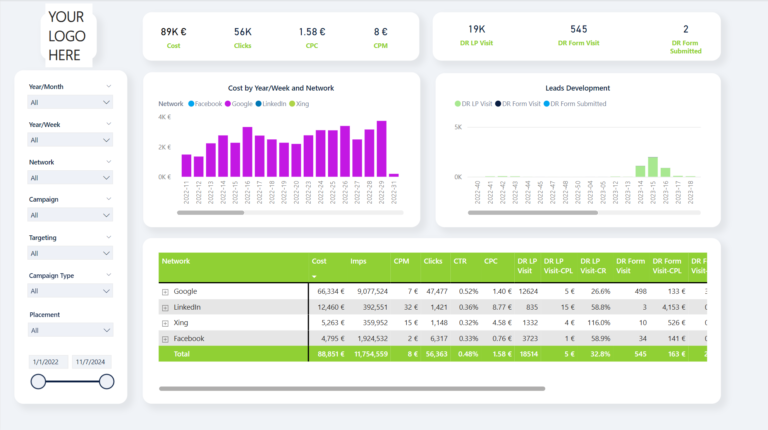
Task: Open the Network slicer dropdown
Action: pos(70,178)
